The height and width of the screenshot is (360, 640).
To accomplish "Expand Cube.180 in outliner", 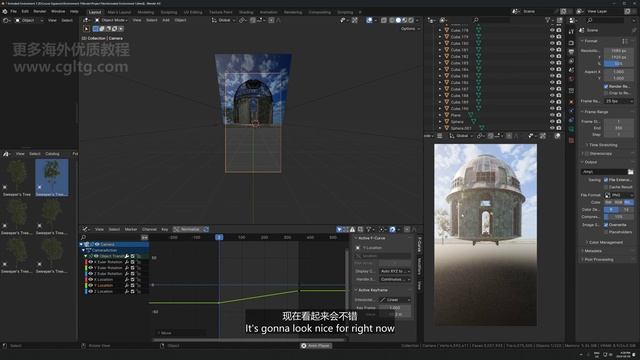I will click(x=440, y=43).
